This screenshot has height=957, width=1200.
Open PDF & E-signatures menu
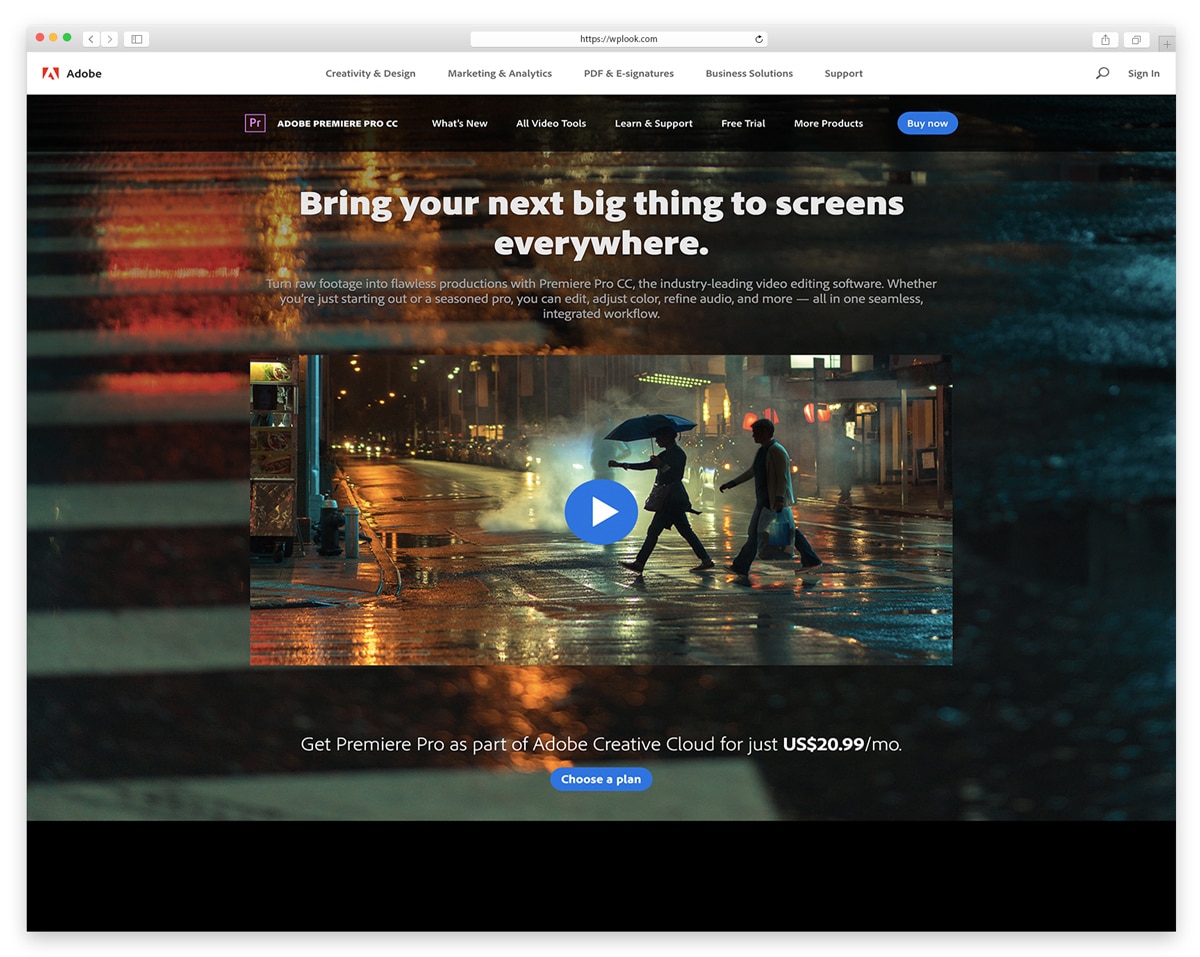629,73
